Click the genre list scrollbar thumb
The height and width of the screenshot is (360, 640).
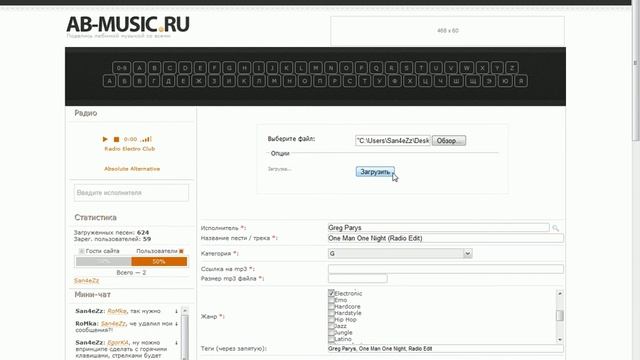pyautogui.click(x=560, y=316)
